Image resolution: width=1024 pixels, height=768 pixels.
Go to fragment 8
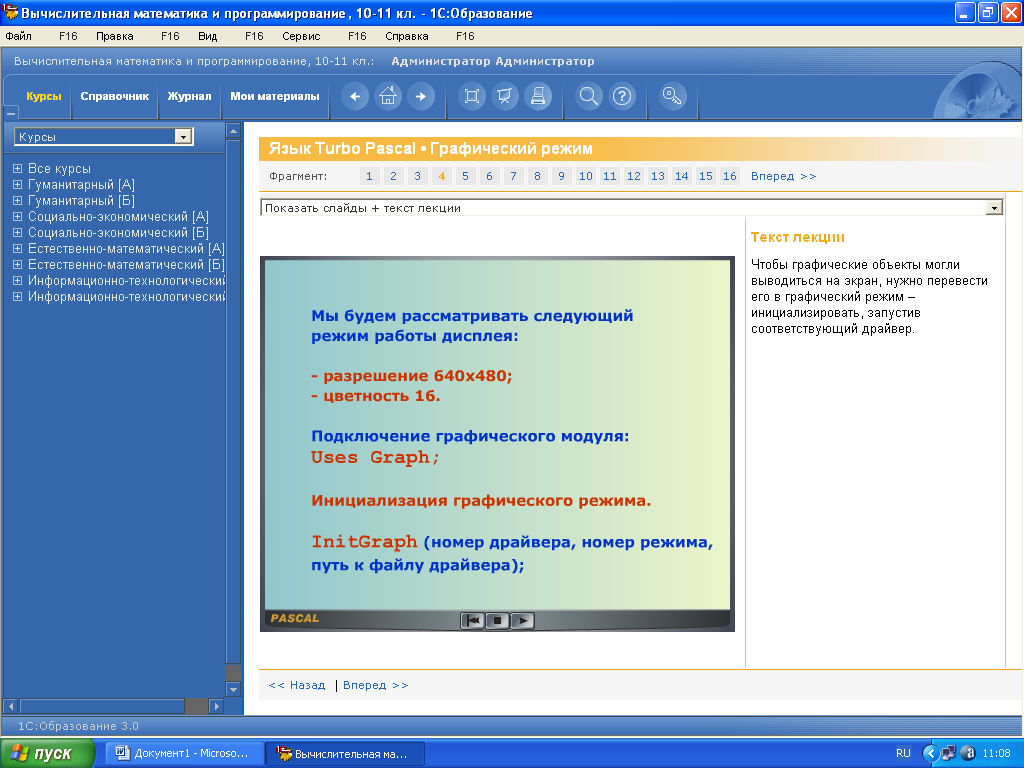[537, 176]
